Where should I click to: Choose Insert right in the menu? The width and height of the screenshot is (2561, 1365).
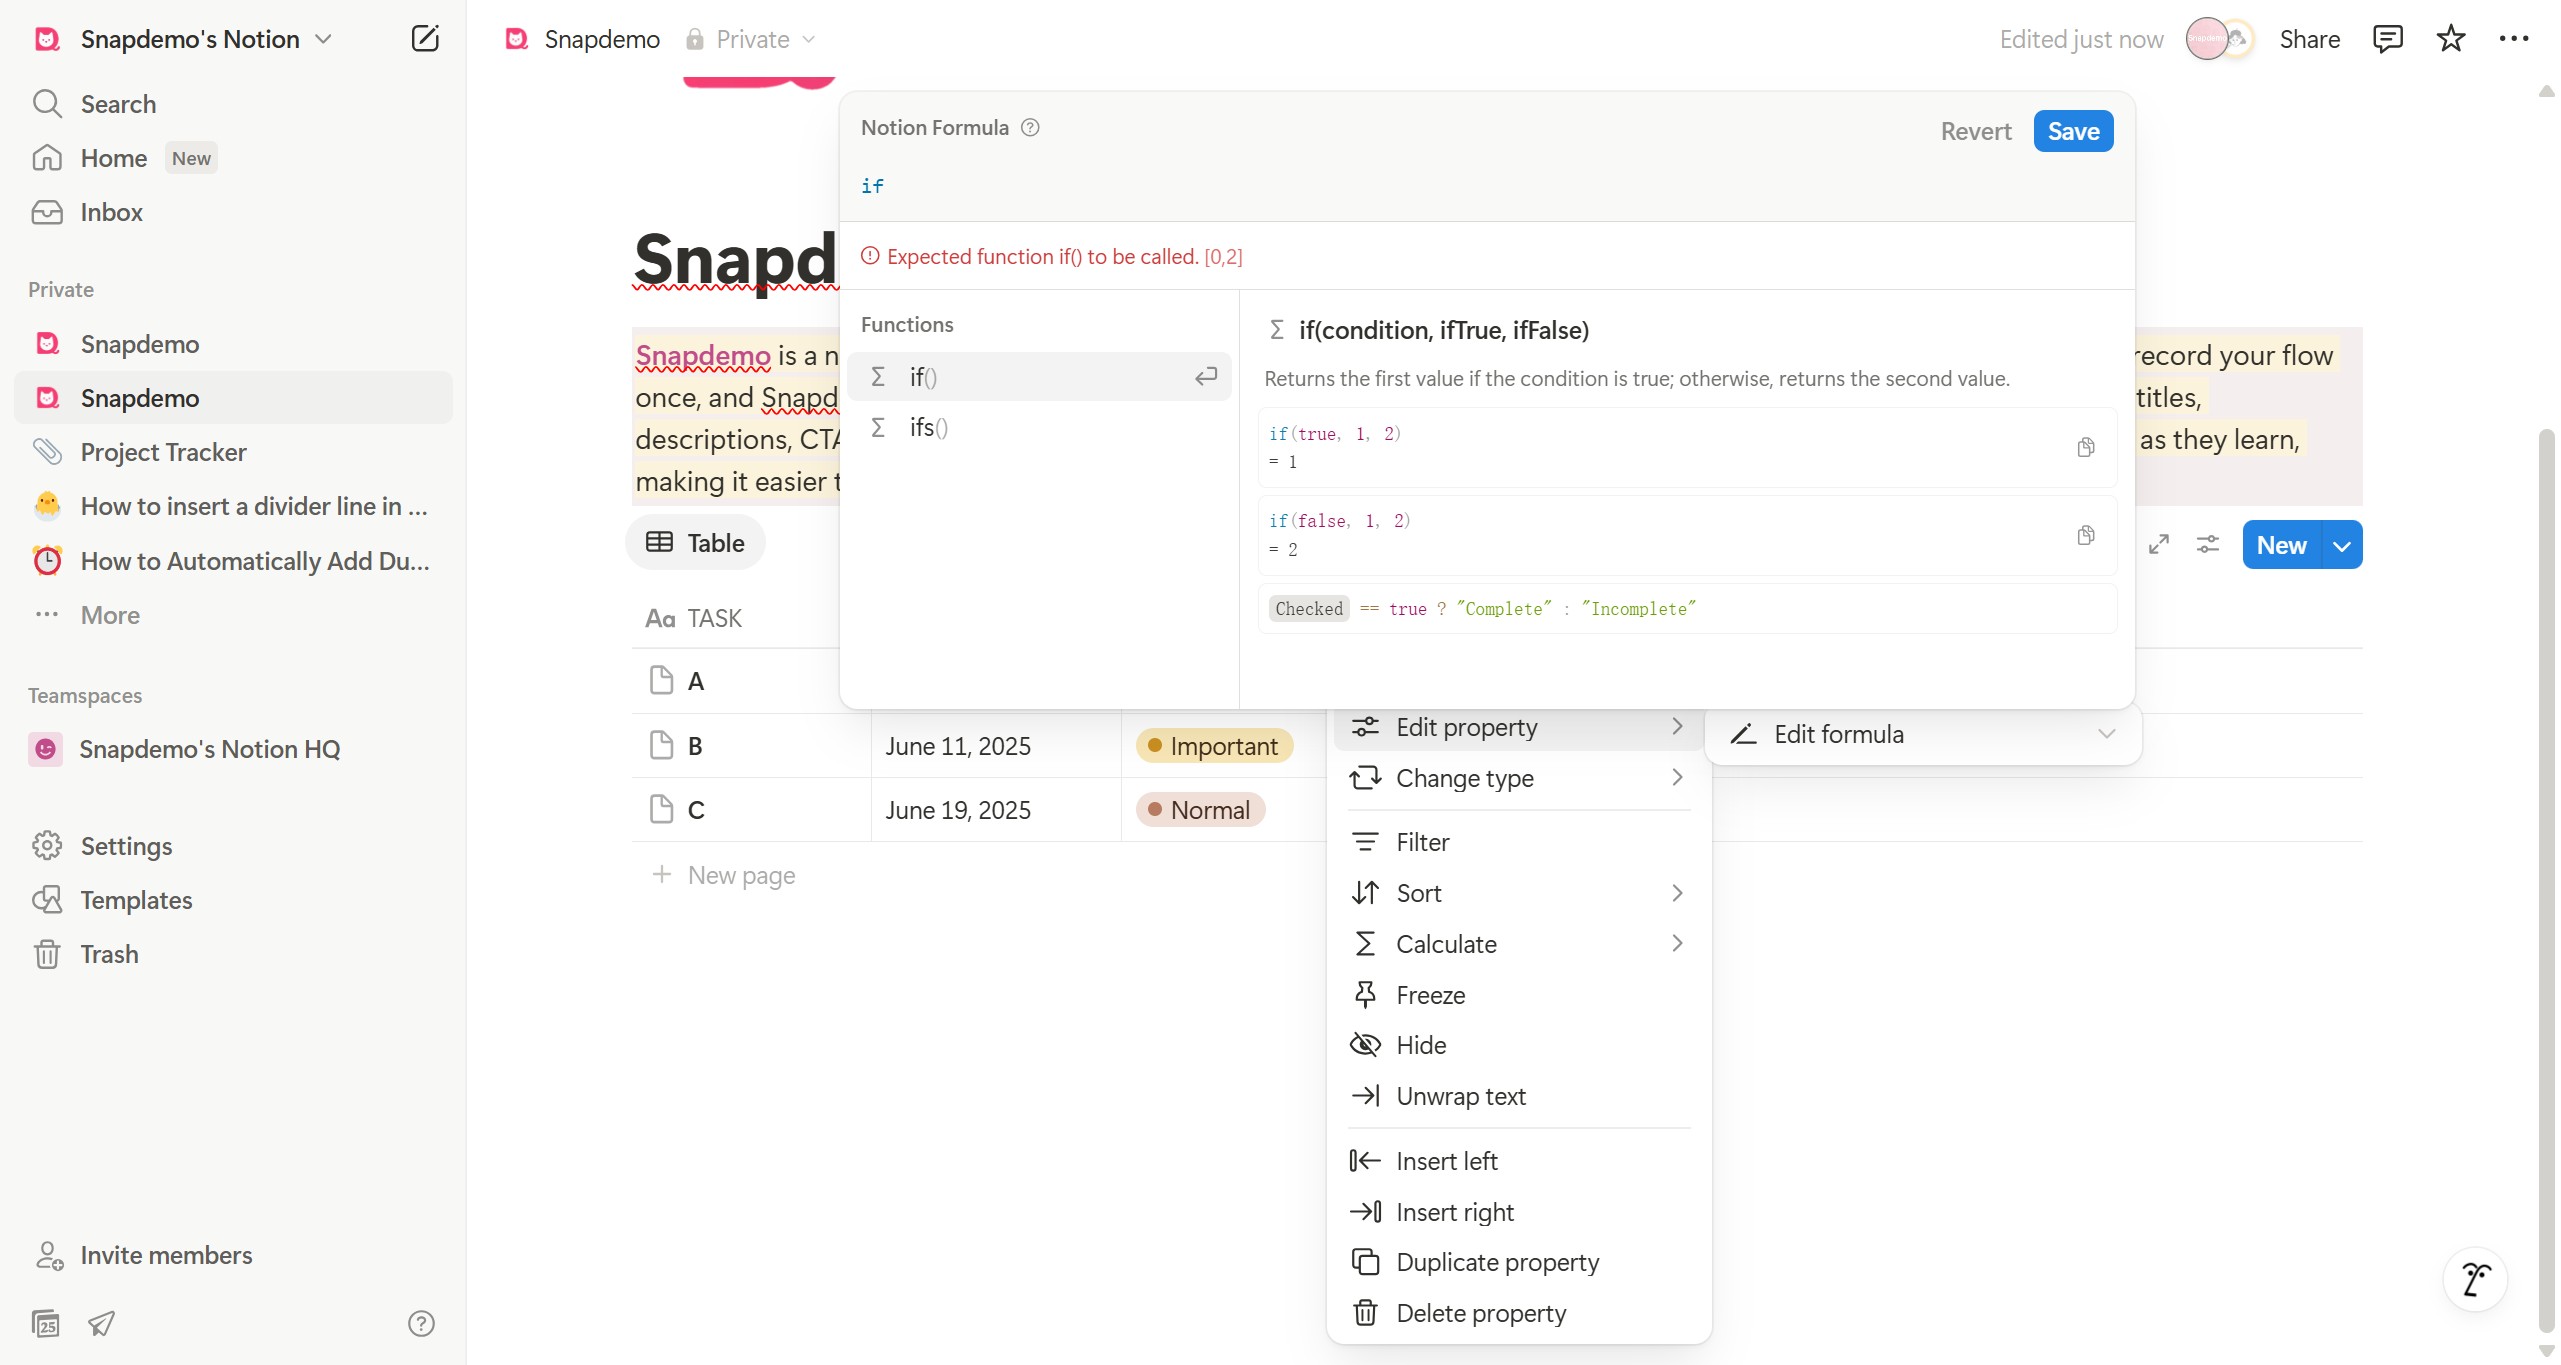1518,1212
